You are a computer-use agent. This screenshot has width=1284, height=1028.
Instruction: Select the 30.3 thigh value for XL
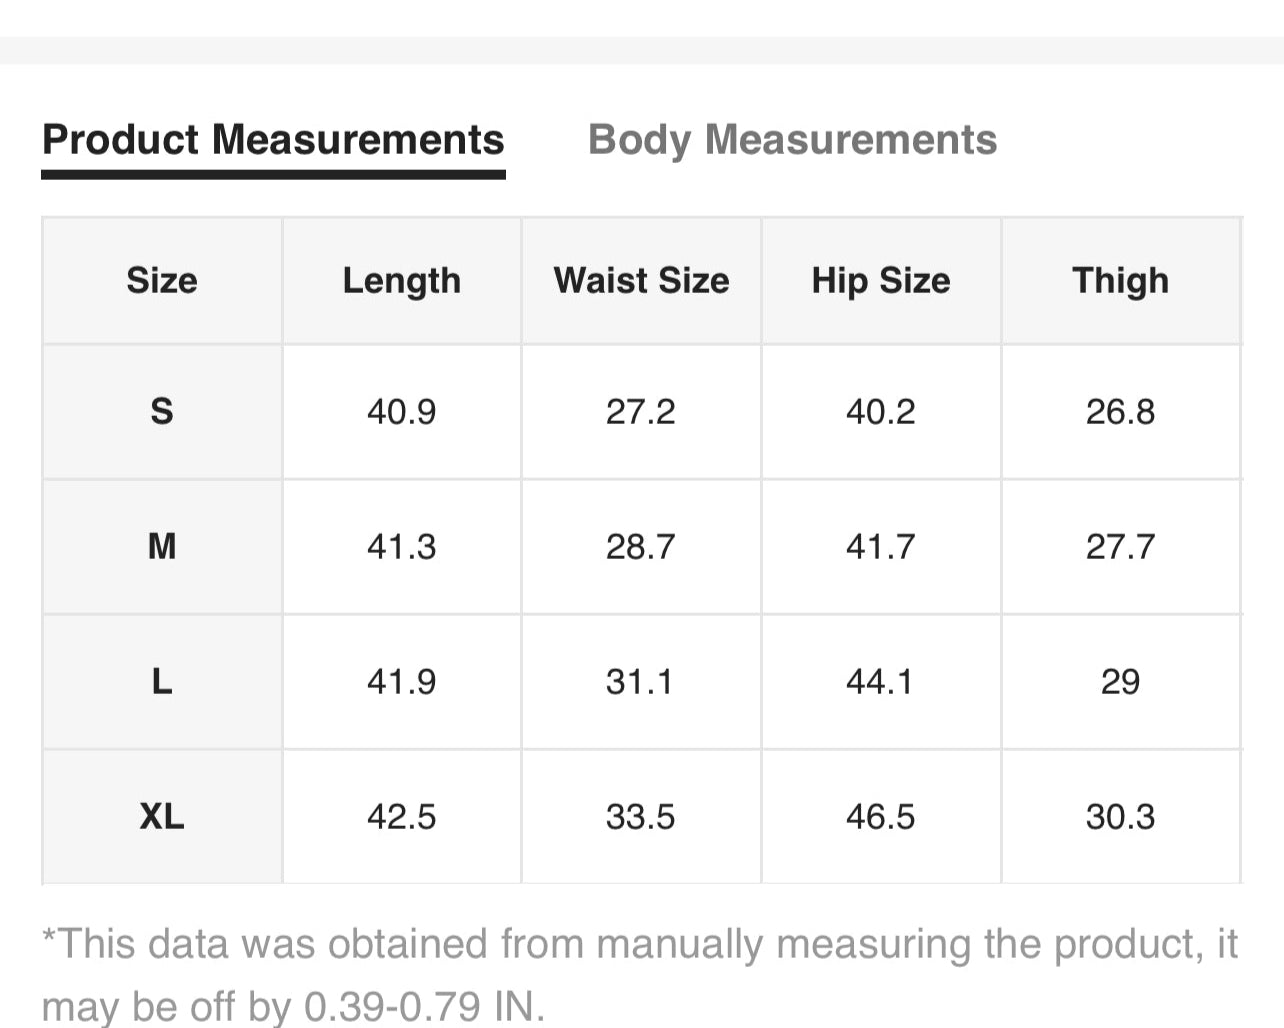coord(1120,816)
